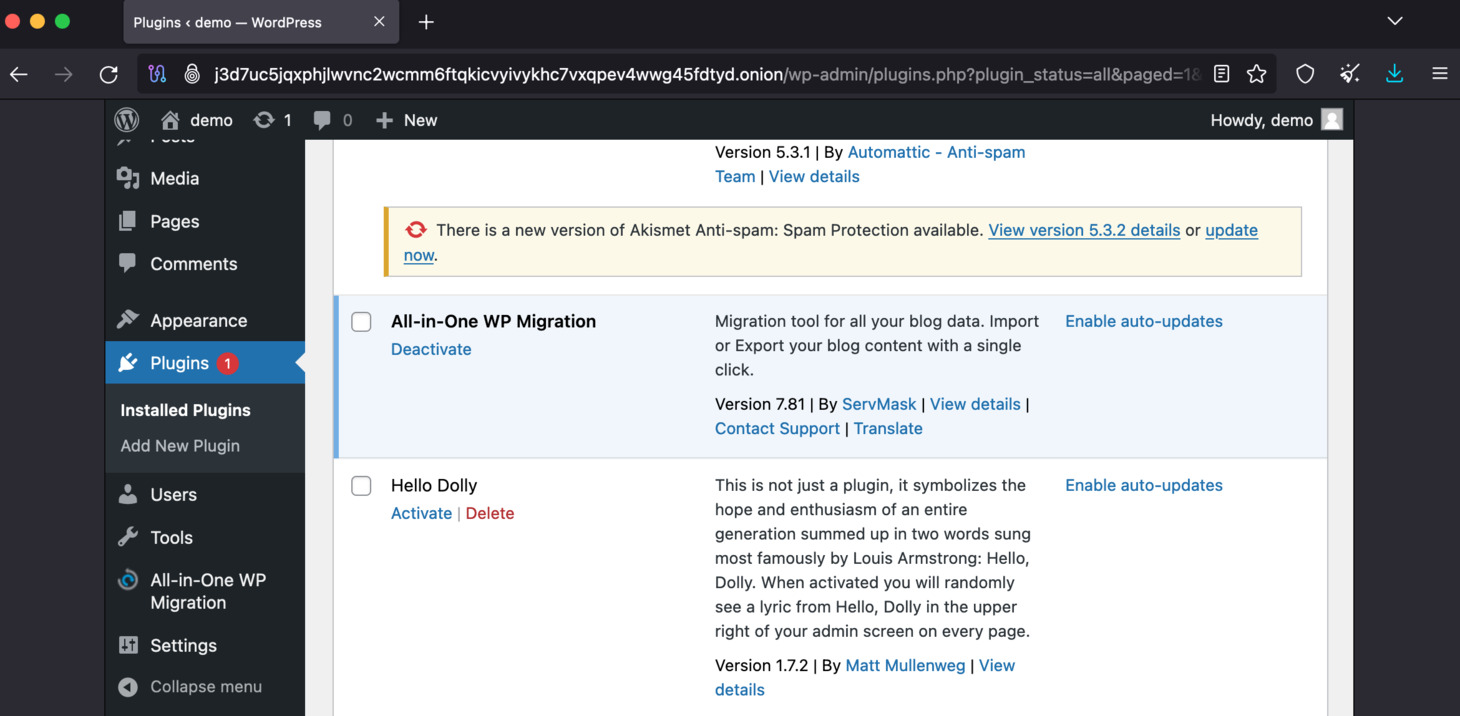The height and width of the screenshot is (716, 1460).
Task: Open the shield security level icon
Action: (1305, 74)
